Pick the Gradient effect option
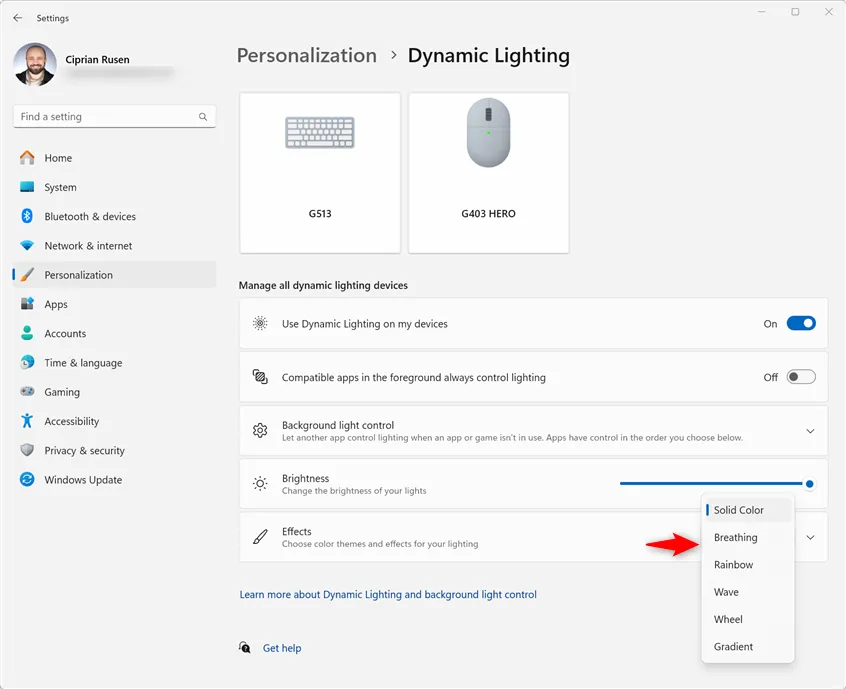 (x=734, y=647)
